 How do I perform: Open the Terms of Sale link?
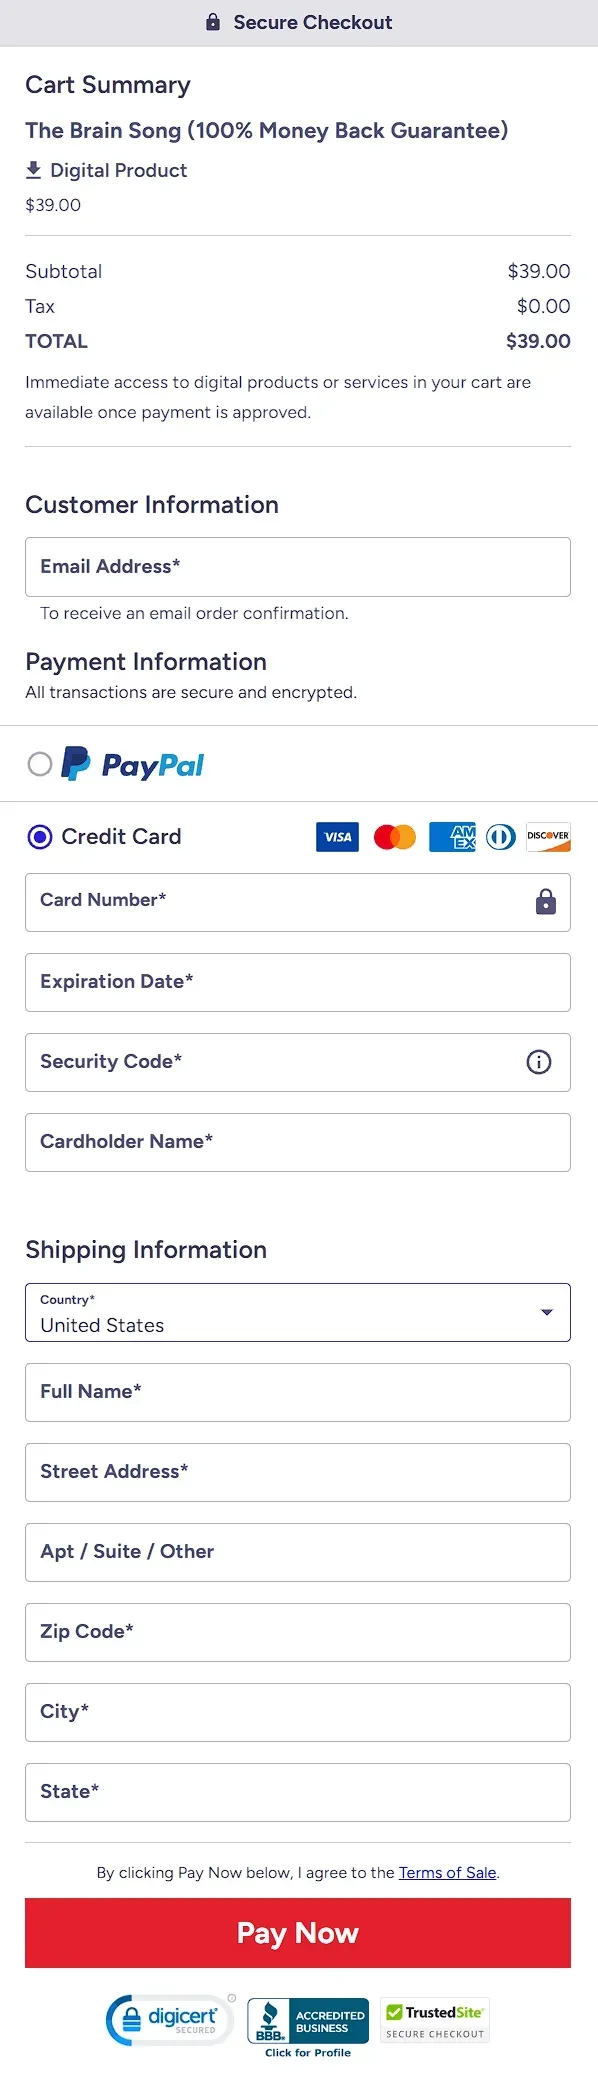click(x=447, y=1872)
